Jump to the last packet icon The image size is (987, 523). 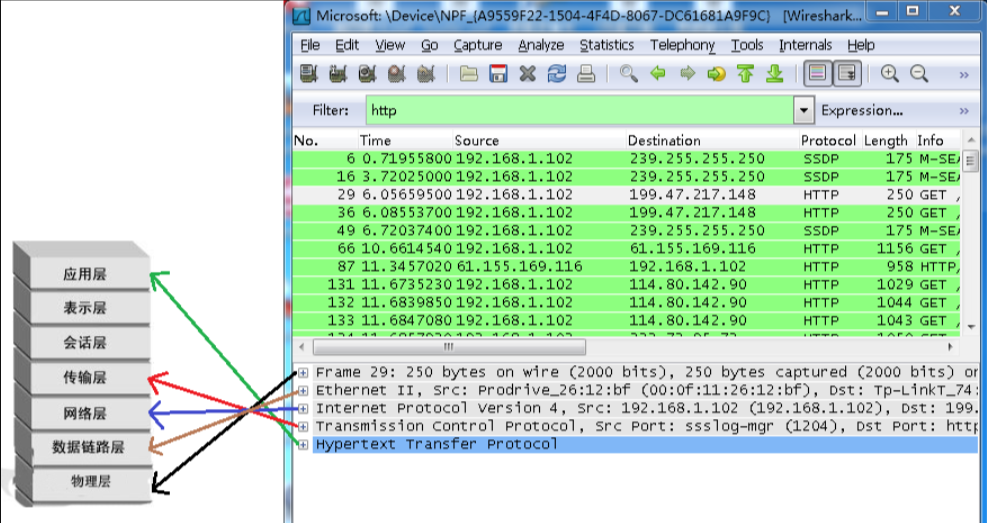click(775, 74)
